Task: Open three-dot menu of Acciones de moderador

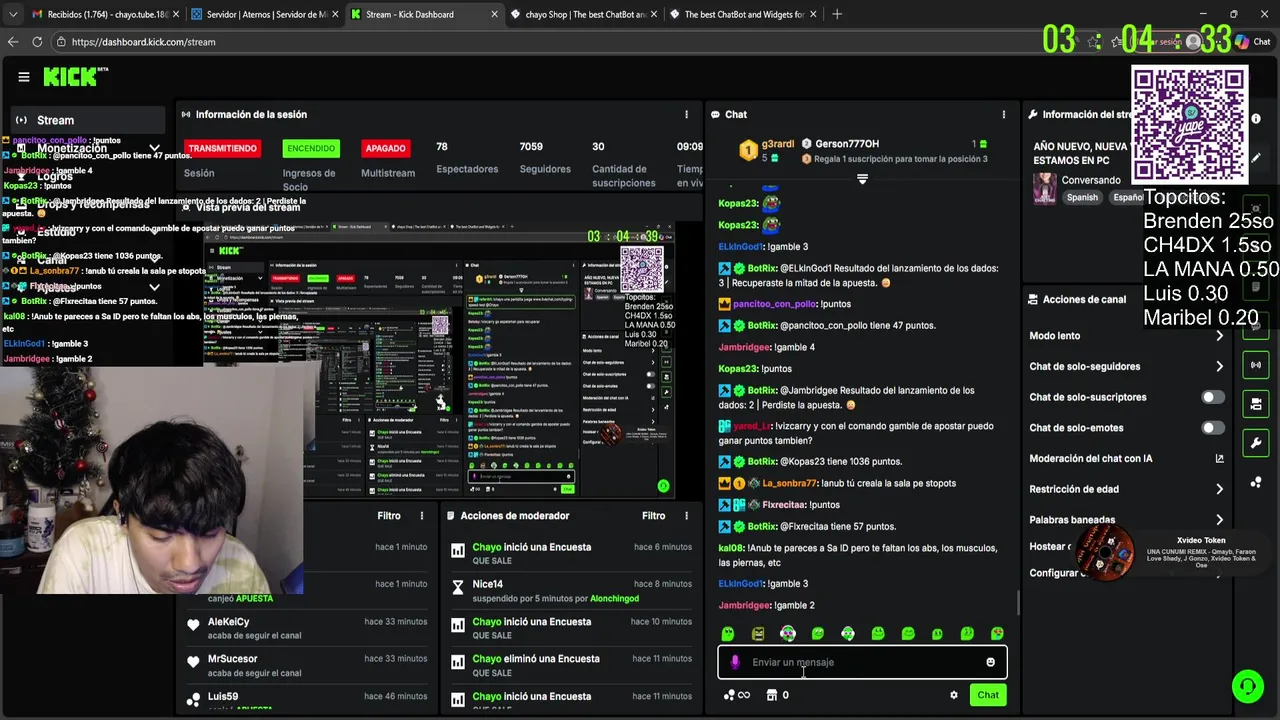Action: pos(686,516)
